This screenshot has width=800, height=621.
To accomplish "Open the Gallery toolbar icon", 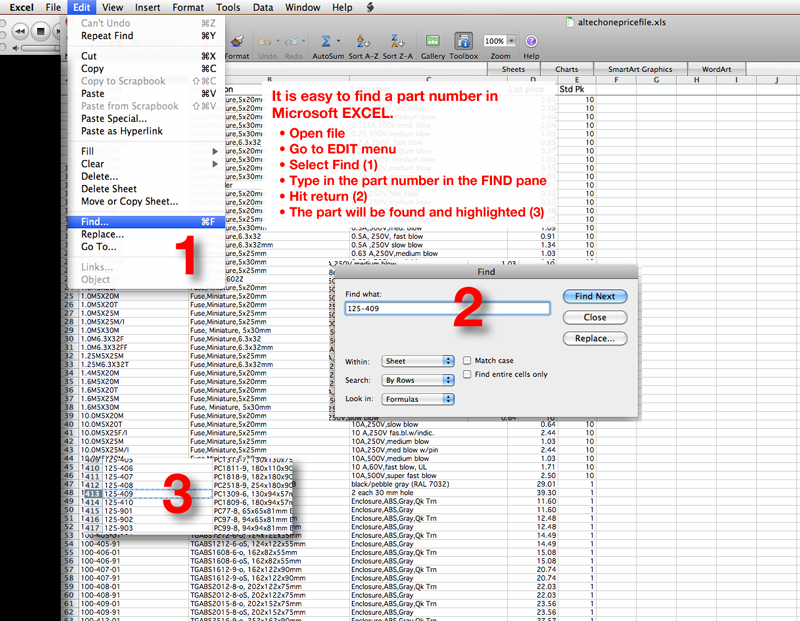I will coord(433,41).
